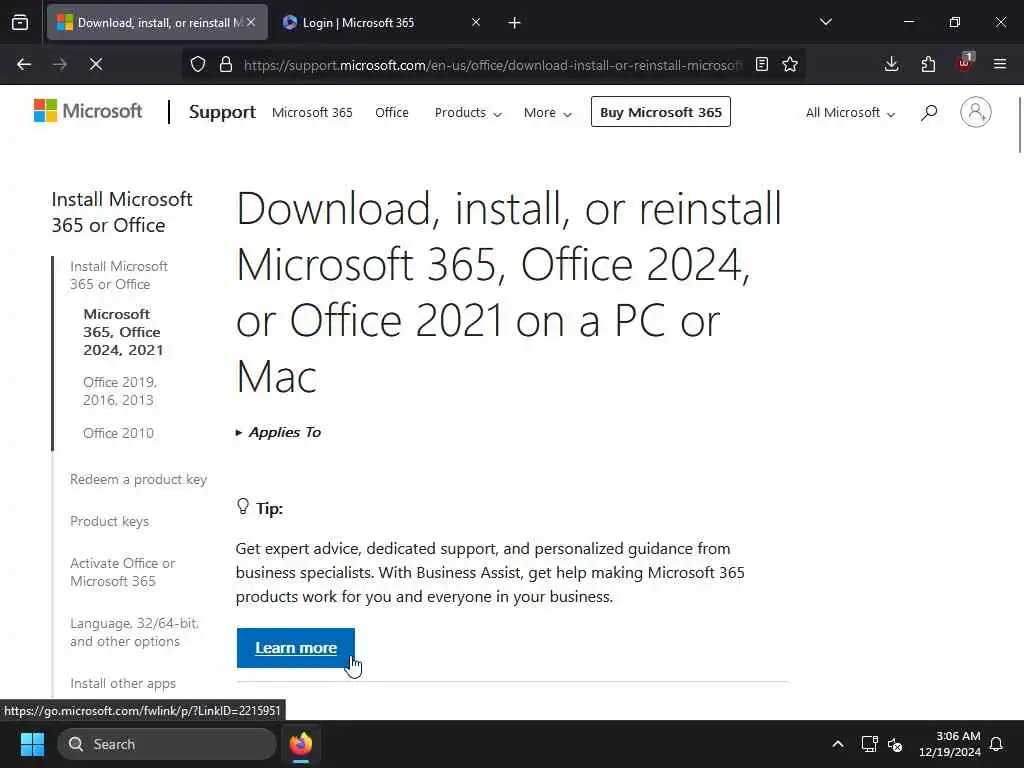Open muted volume tray icon
This screenshot has height=768, width=1024.
(895, 744)
